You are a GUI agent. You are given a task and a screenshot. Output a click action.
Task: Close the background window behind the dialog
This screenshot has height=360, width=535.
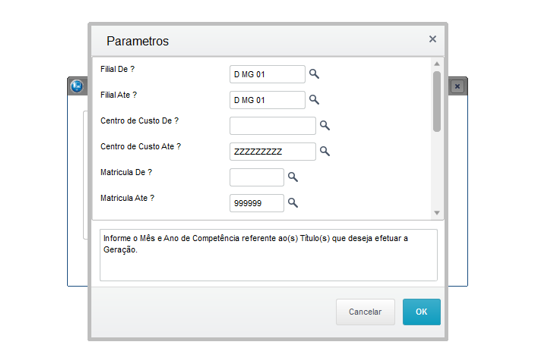(457, 86)
